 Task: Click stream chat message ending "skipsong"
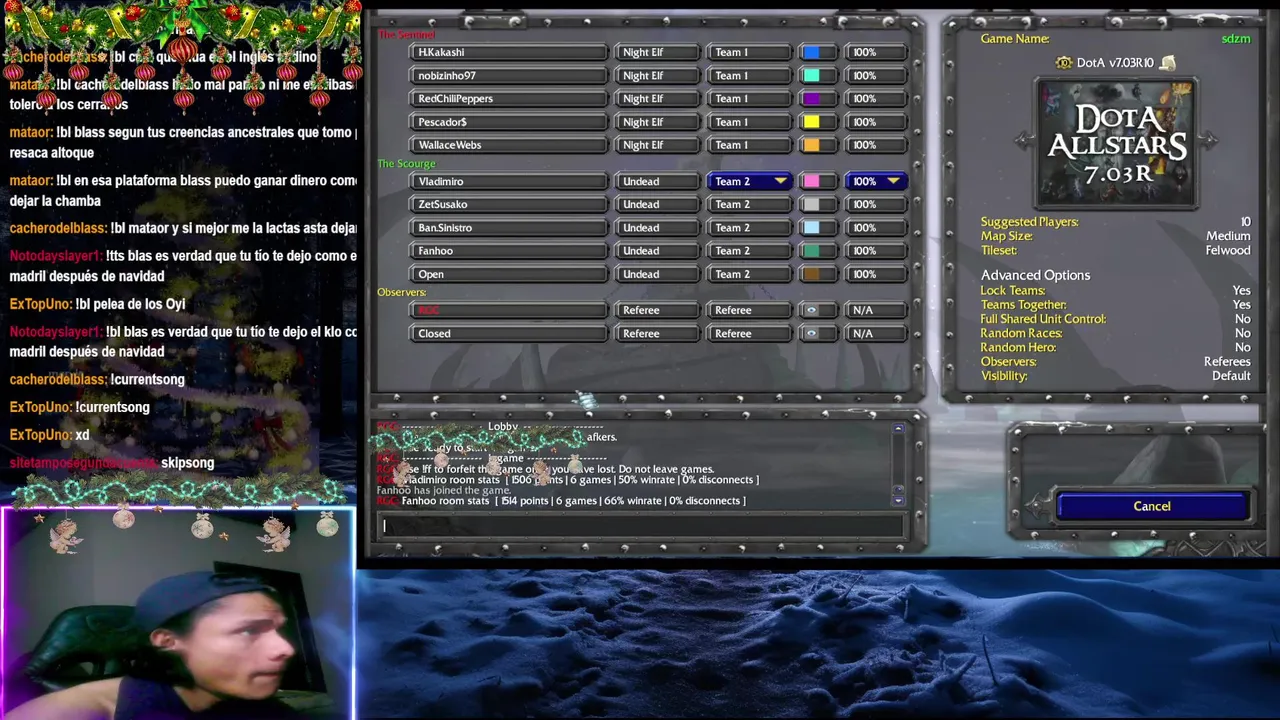click(x=111, y=463)
